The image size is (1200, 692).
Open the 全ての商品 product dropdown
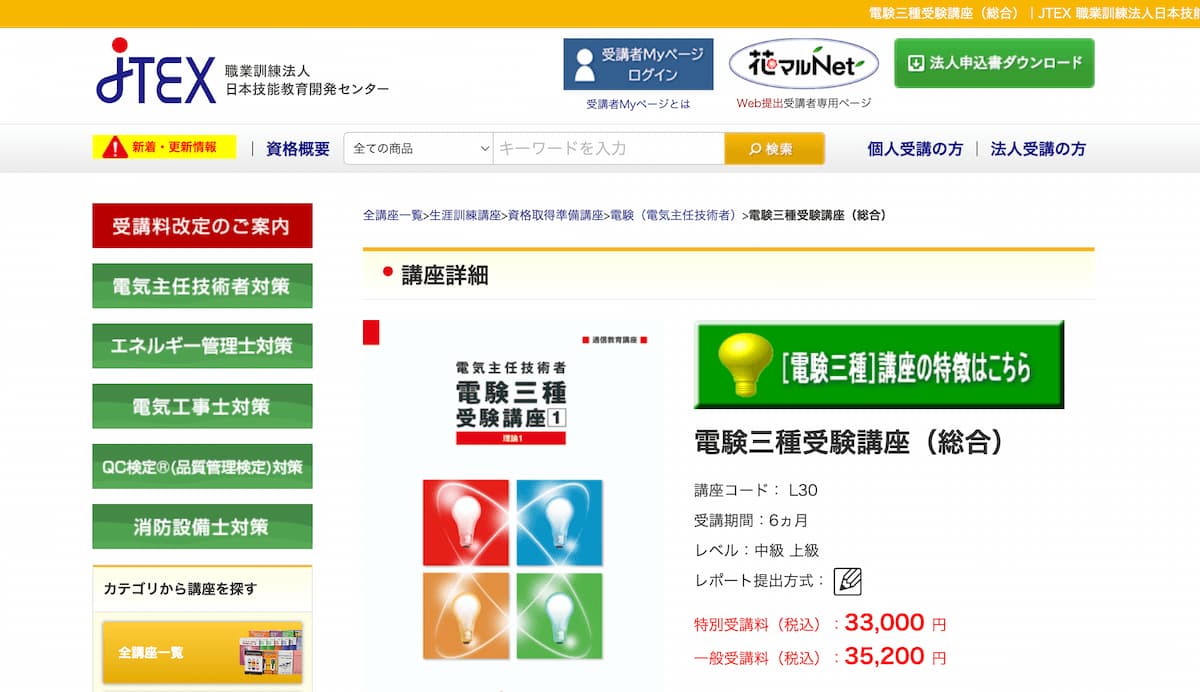click(x=417, y=147)
